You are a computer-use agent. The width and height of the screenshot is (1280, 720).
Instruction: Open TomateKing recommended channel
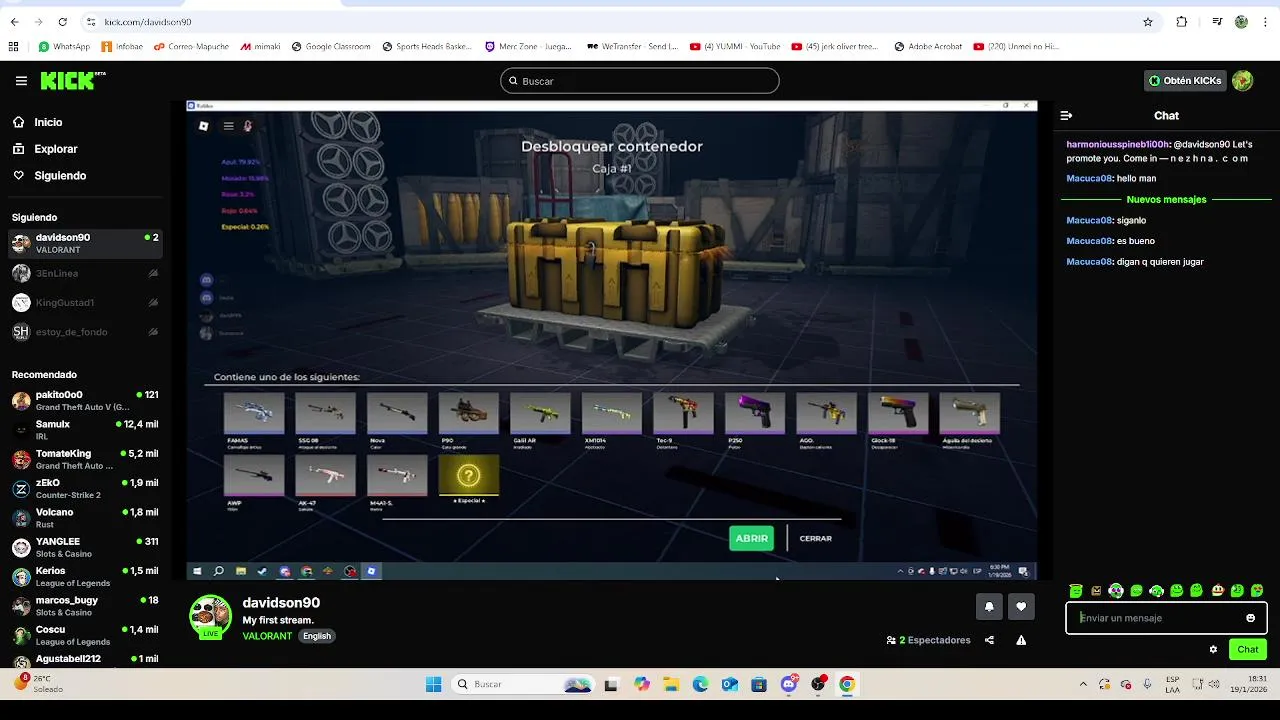point(85,459)
